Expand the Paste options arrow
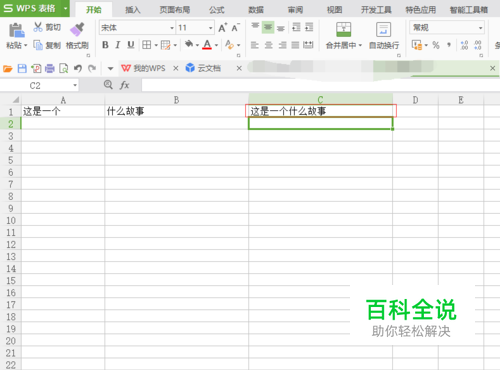The image size is (500, 370). tap(25, 45)
